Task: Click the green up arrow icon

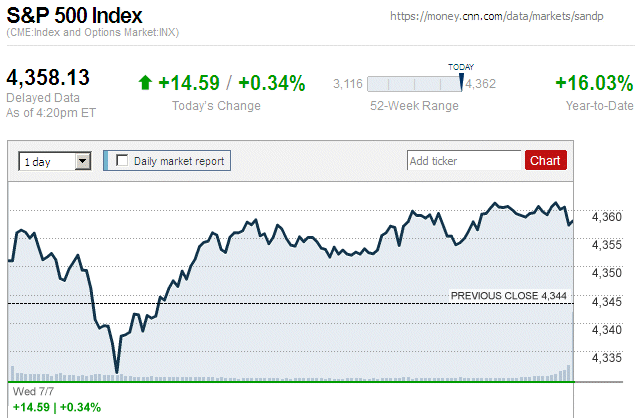Action: [x=146, y=83]
